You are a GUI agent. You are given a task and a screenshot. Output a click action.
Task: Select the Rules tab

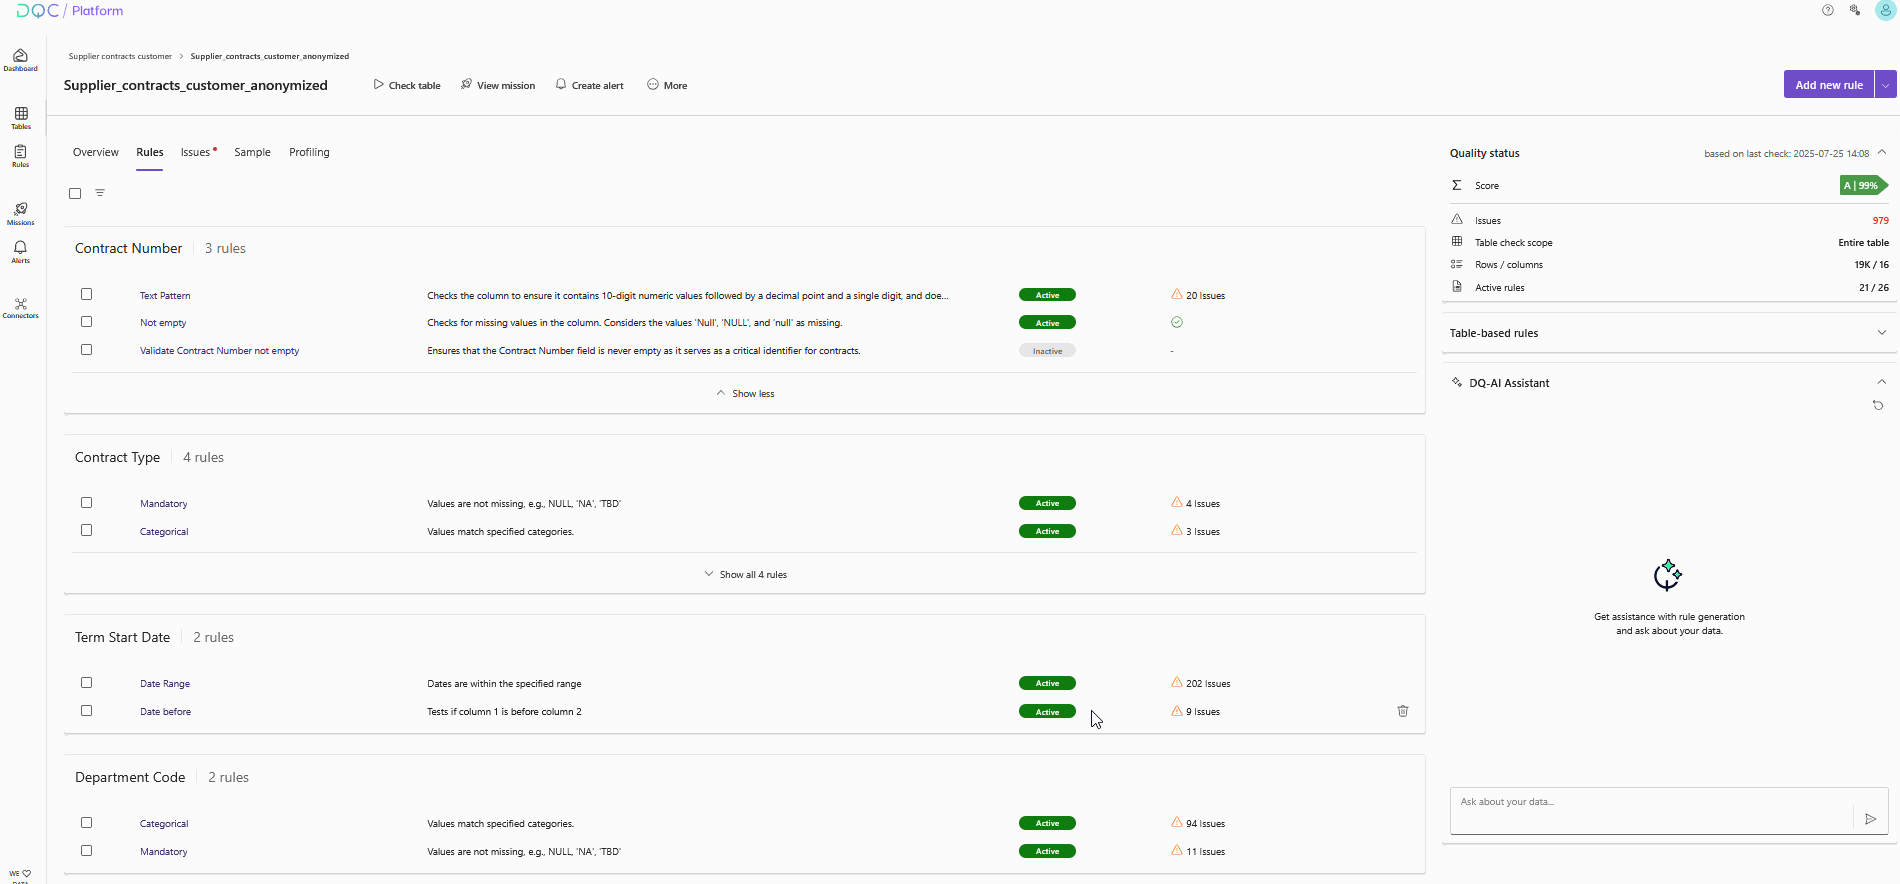[150, 152]
